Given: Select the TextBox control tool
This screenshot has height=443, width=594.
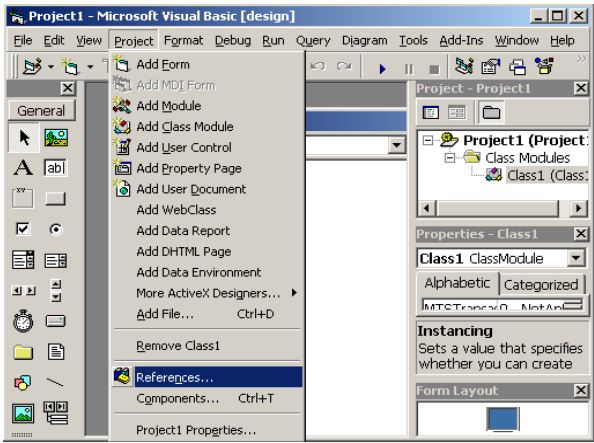Looking at the screenshot, I should pyautogui.click(x=56, y=167).
